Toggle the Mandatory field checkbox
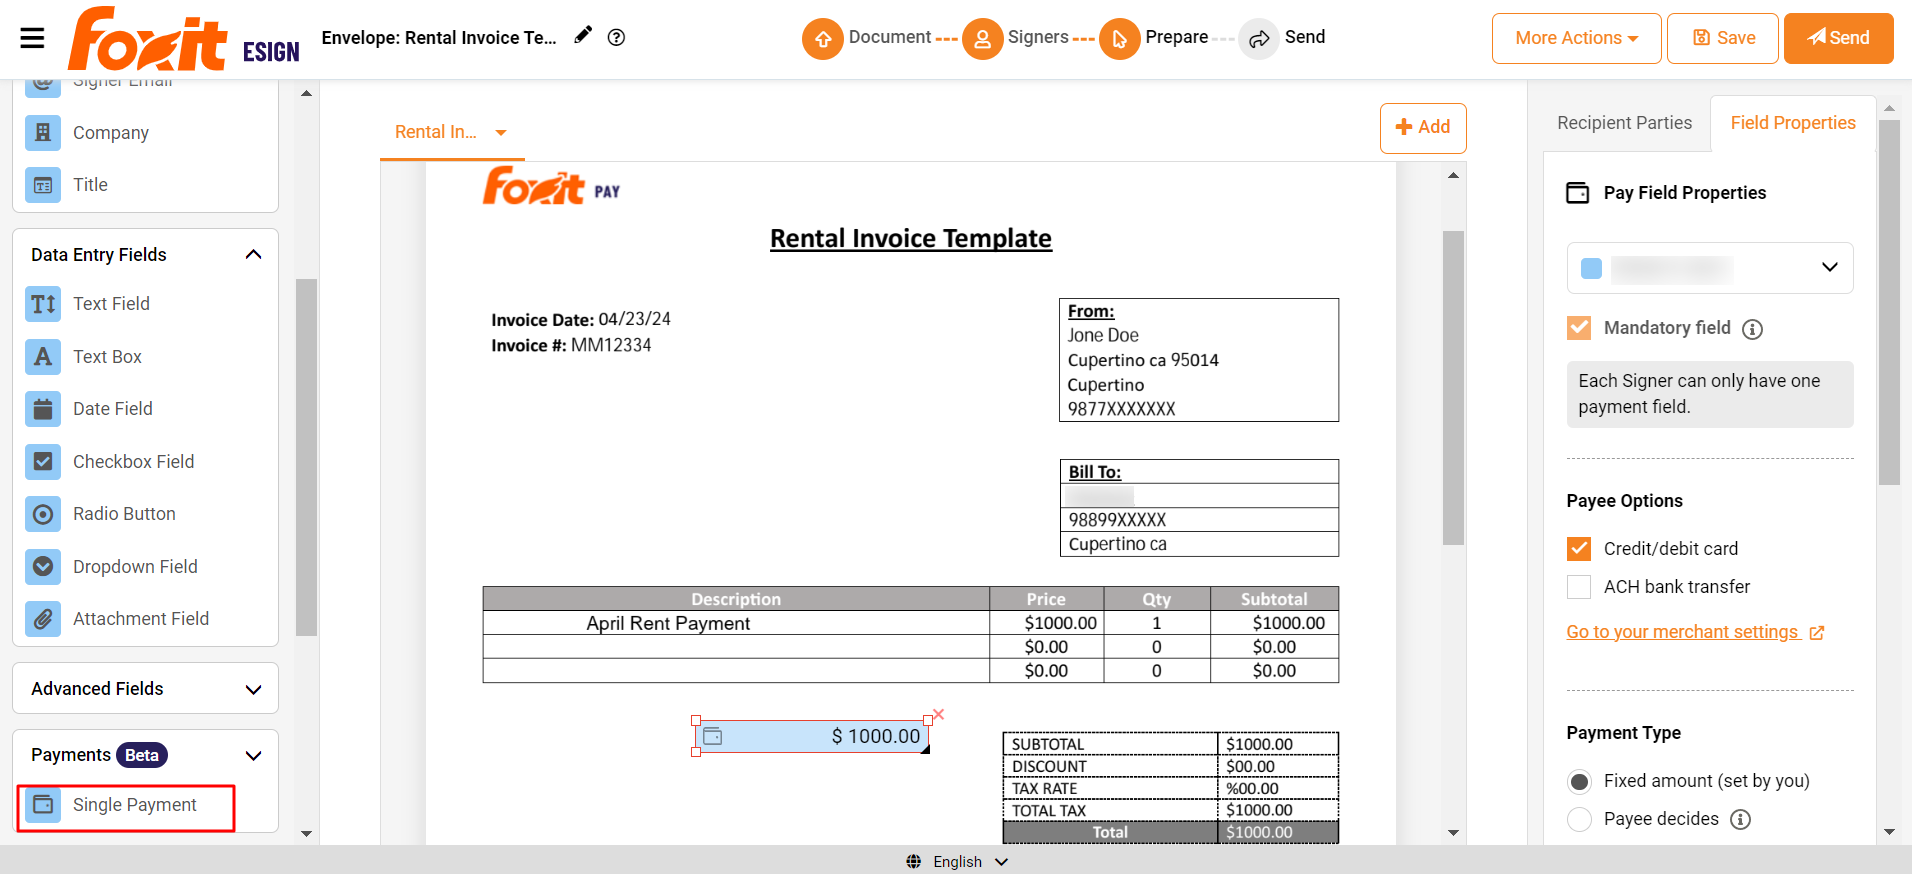 [x=1579, y=328]
